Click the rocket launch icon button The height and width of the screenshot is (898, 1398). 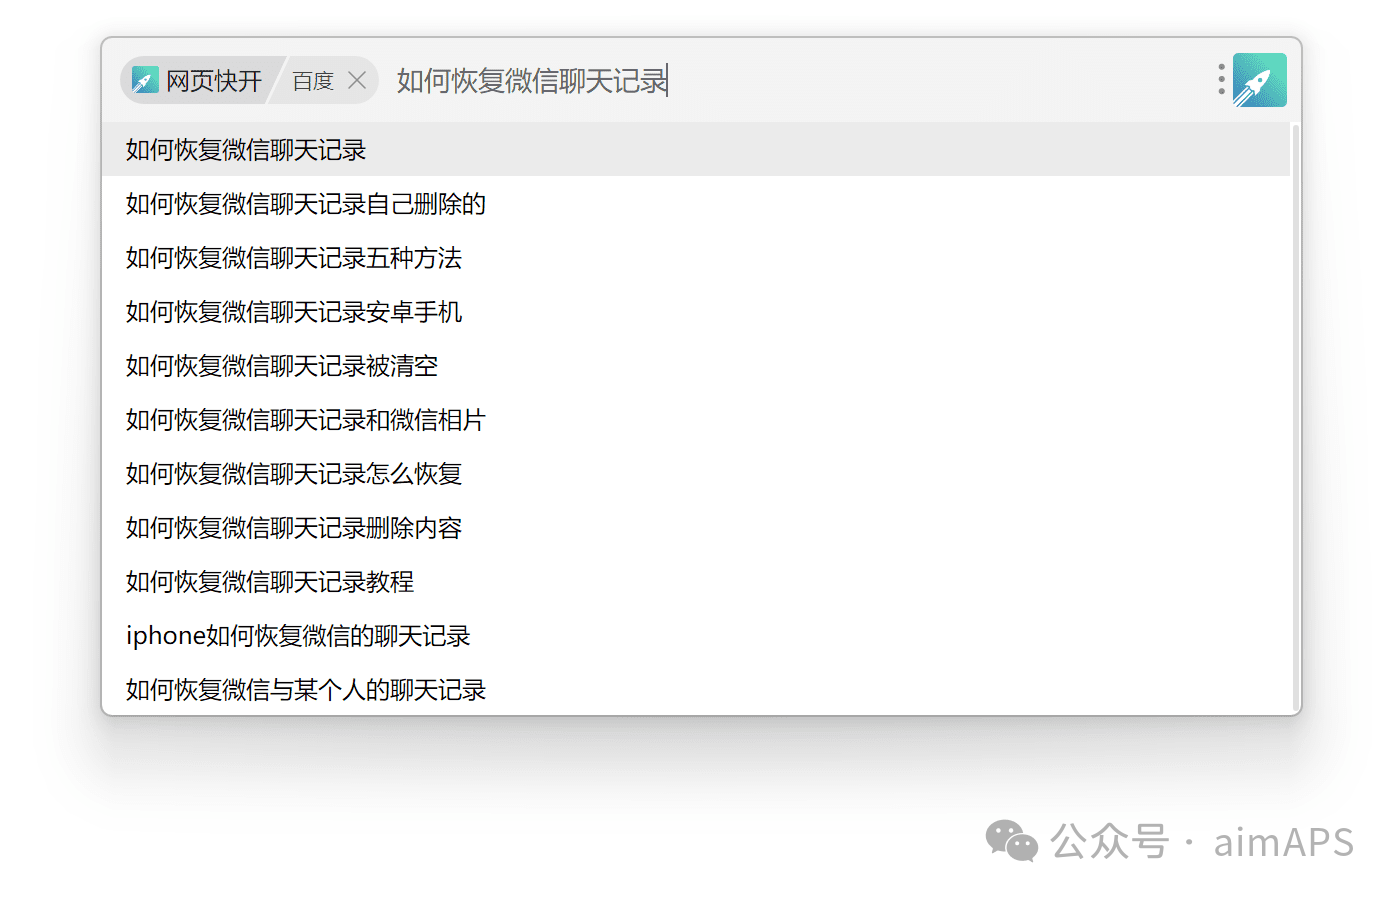[1259, 80]
